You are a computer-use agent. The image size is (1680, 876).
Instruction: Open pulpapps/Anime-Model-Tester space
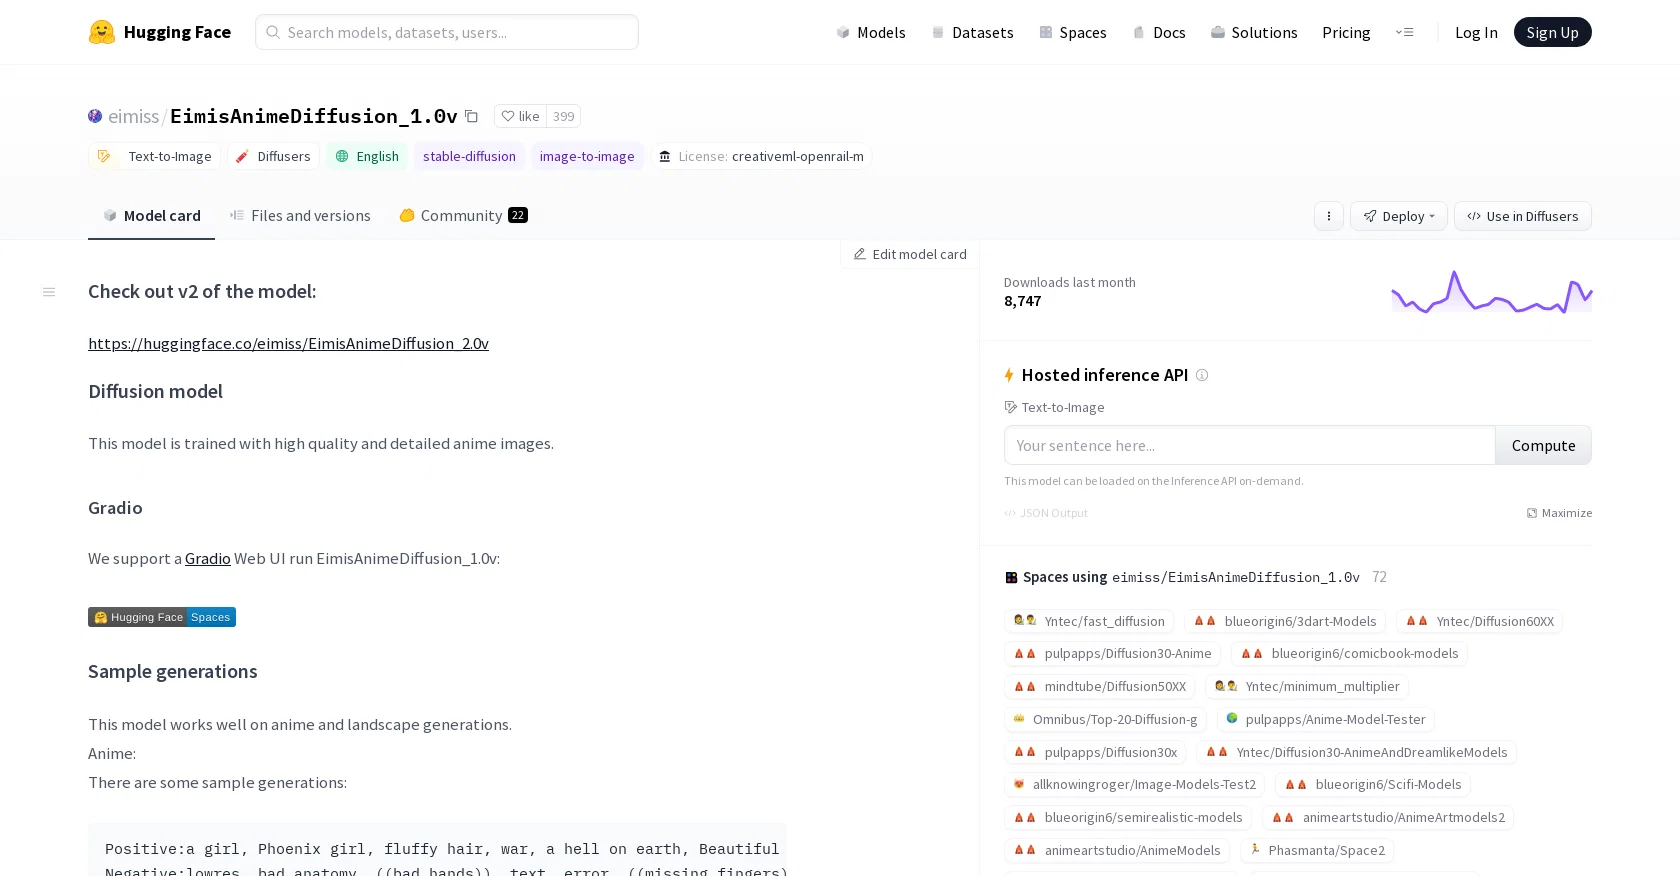click(1326, 719)
